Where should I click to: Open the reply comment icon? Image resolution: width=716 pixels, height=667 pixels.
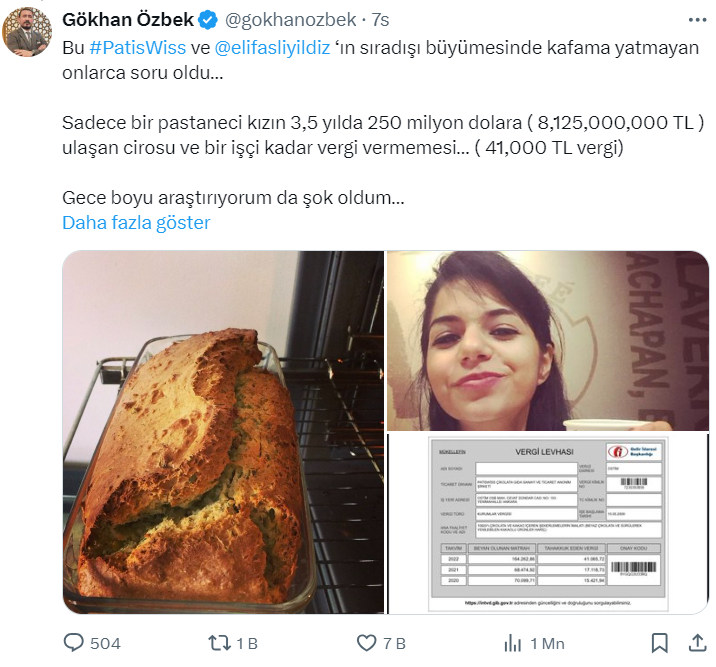coord(74,643)
